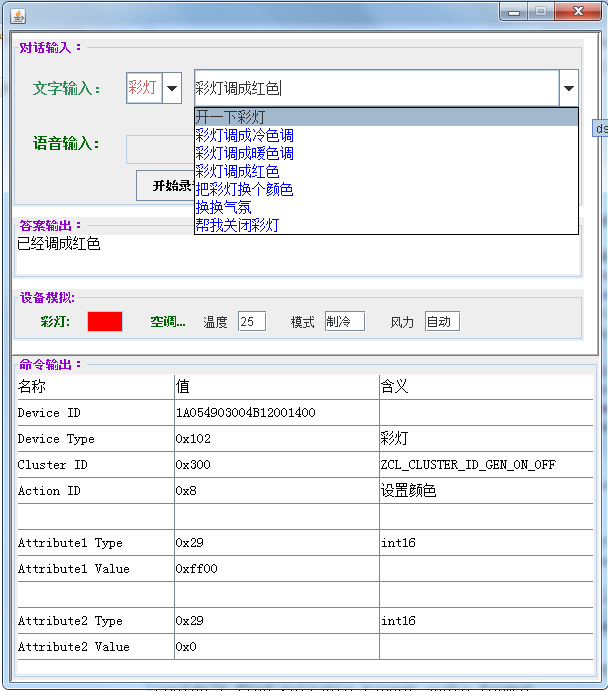This screenshot has width=608, height=691.
Task: Click the 空调... label in device simulation
Action: (x=168, y=322)
